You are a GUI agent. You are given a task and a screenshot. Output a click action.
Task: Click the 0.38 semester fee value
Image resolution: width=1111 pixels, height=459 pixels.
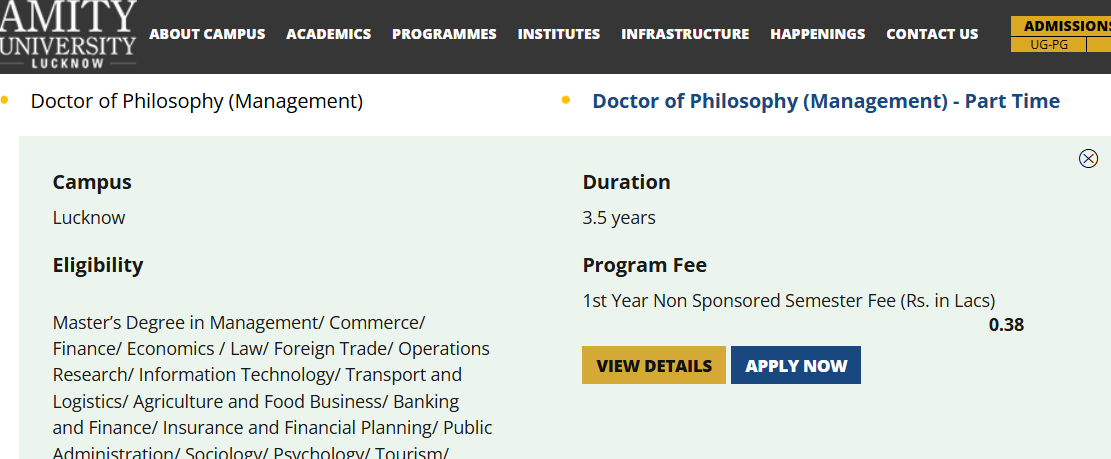pyautogui.click(x=1006, y=325)
